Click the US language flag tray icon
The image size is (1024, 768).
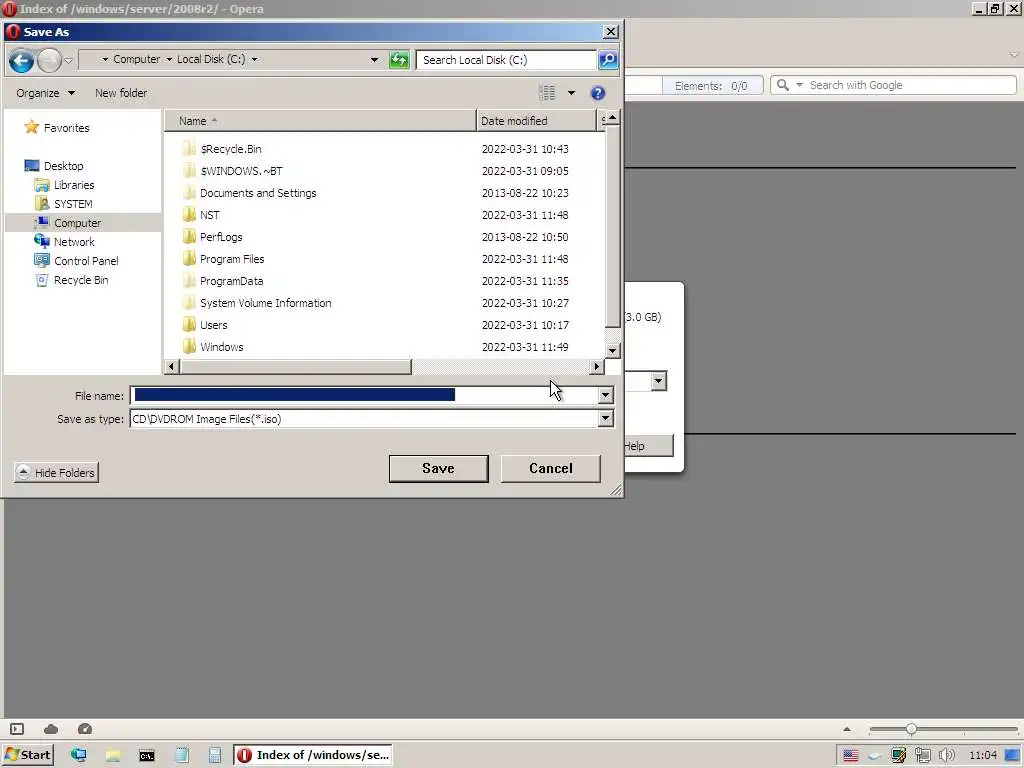pyautogui.click(x=850, y=756)
